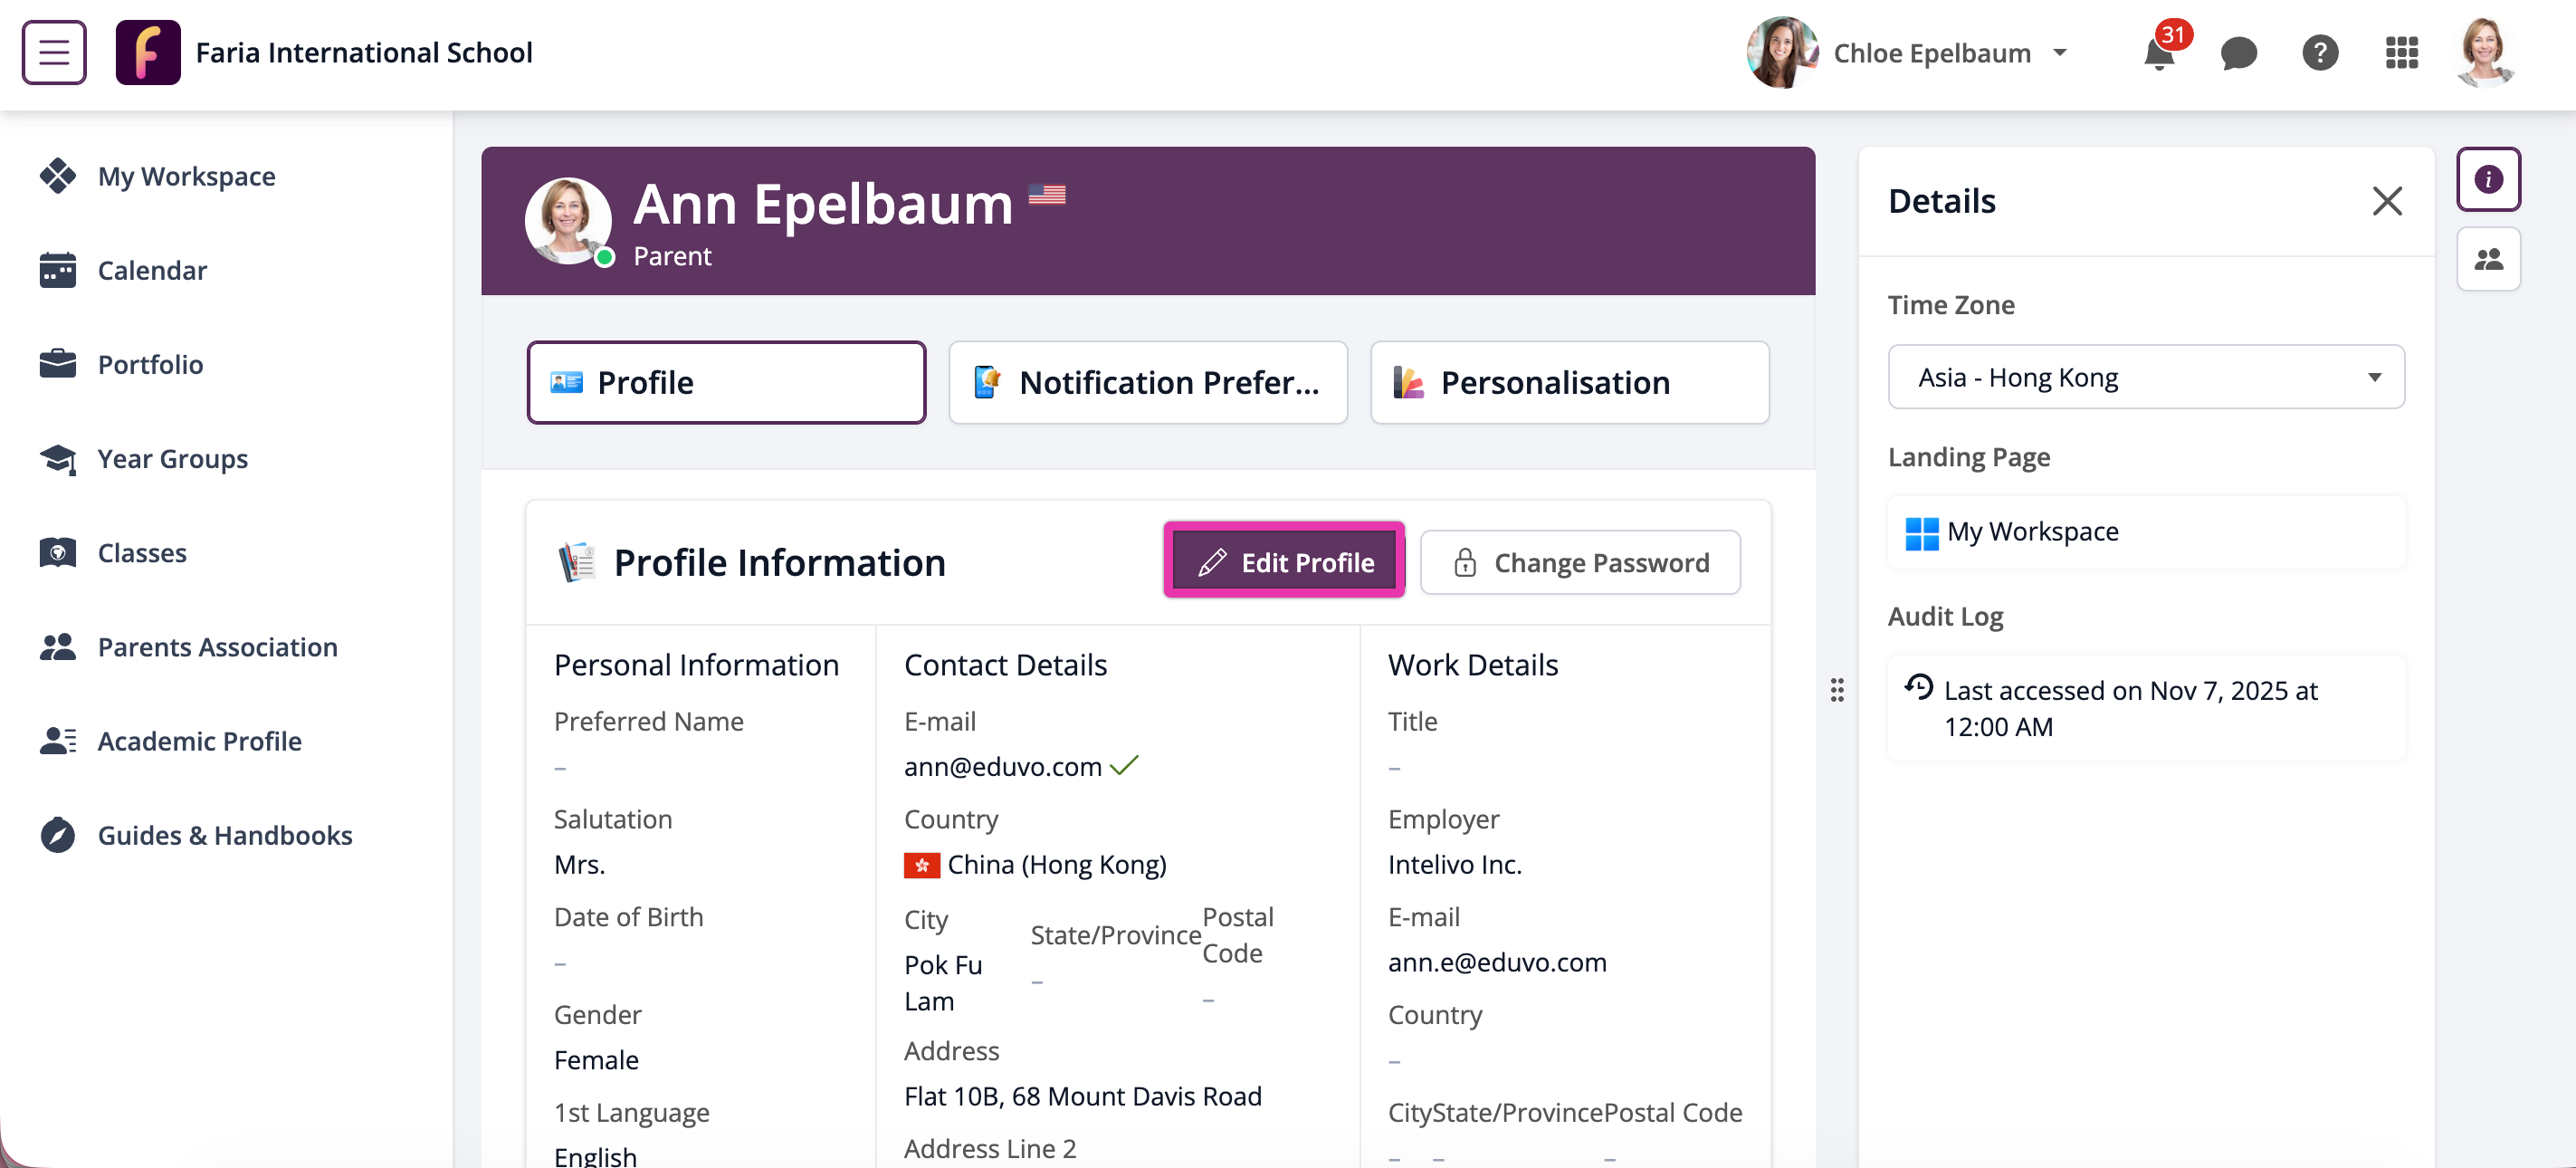Switch to the Notification Preferences tab
The height and width of the screenshot is (1168, 2576).
click(x=1147, y=383)
